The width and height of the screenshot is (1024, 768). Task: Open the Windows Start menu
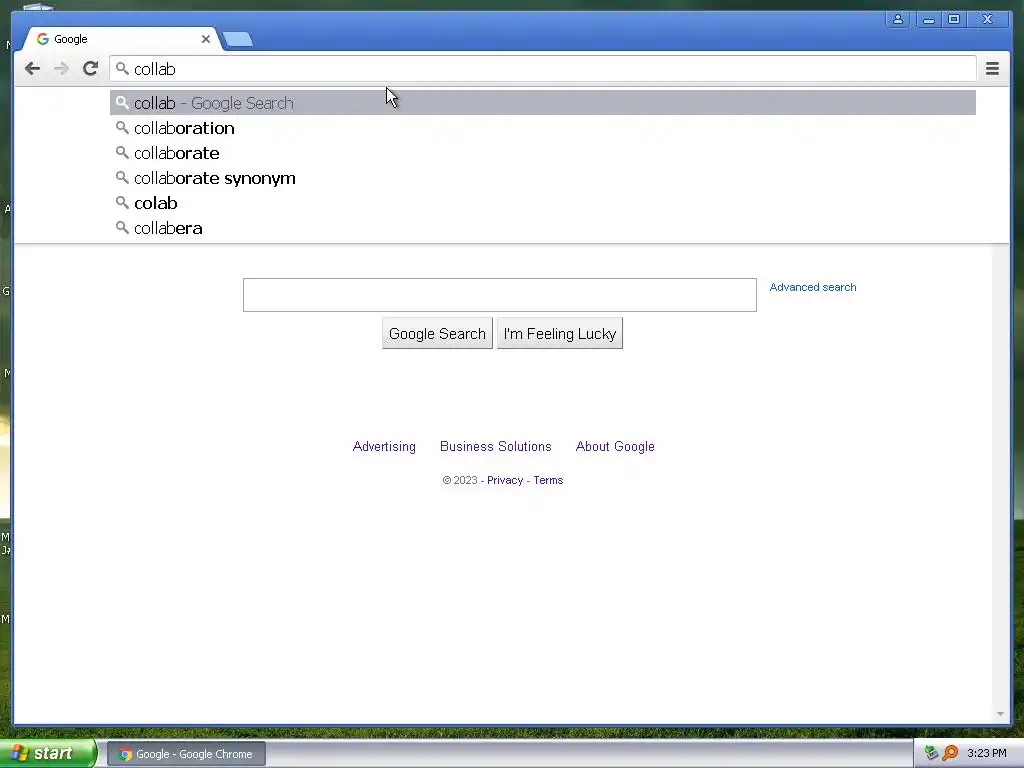click(47, 754)
